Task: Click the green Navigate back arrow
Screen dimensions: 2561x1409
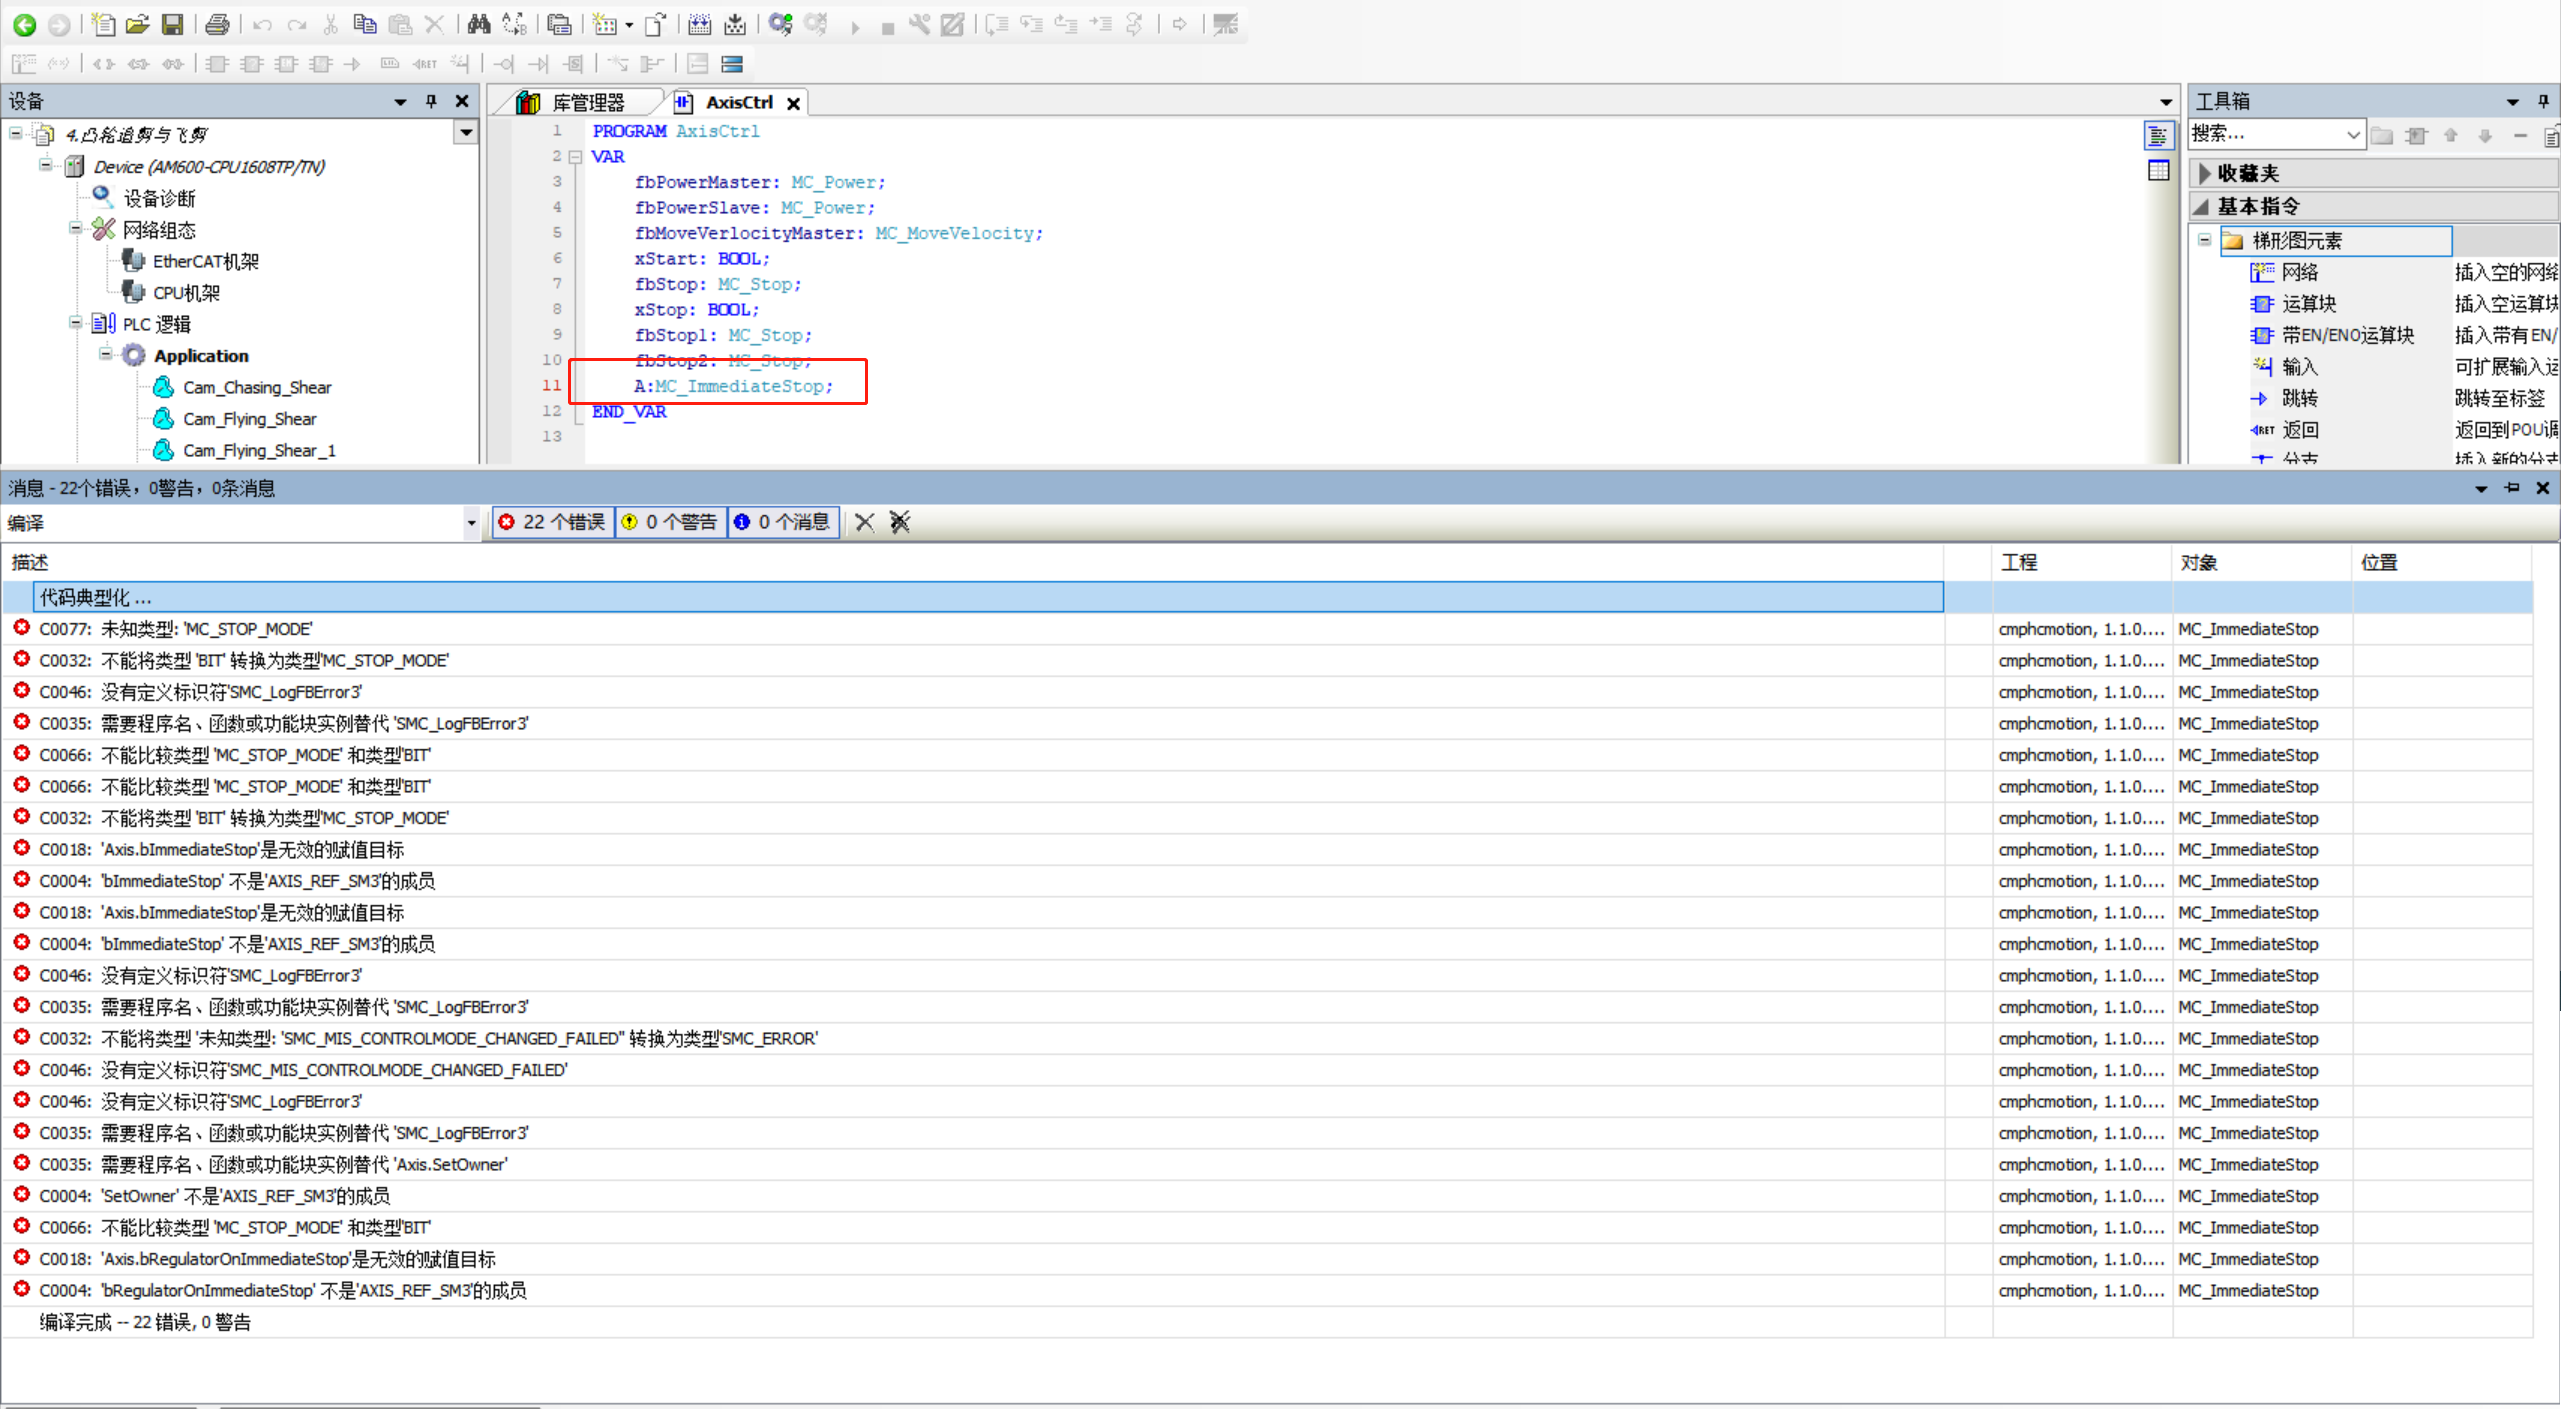Action: [24, 24]
